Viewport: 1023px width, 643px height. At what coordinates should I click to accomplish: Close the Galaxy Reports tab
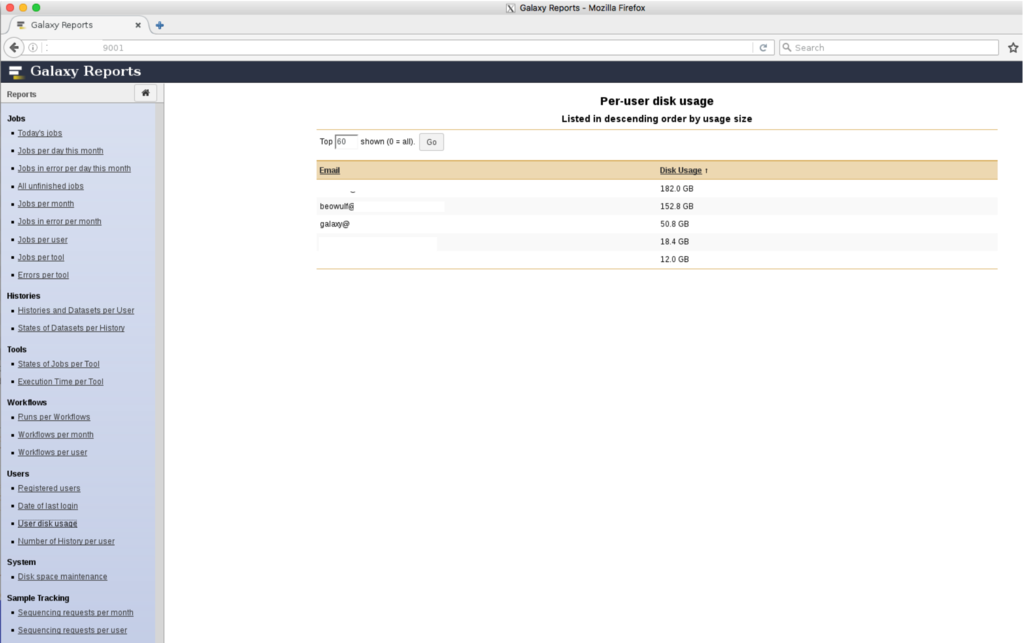[138, 25]
